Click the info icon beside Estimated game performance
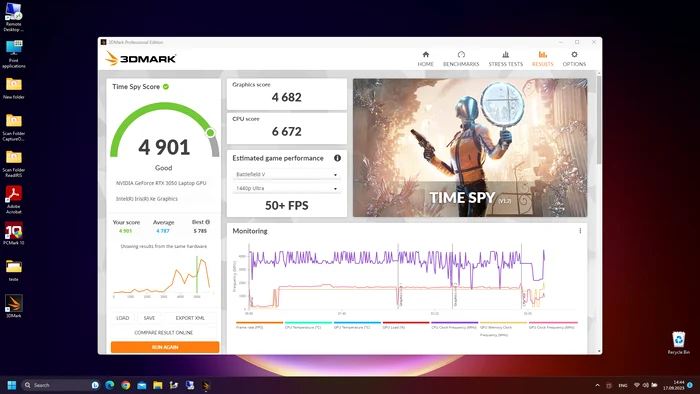Image resolution: width=700 pixels, height=394 pixels. pyautogui.click(x=338, y=158)
